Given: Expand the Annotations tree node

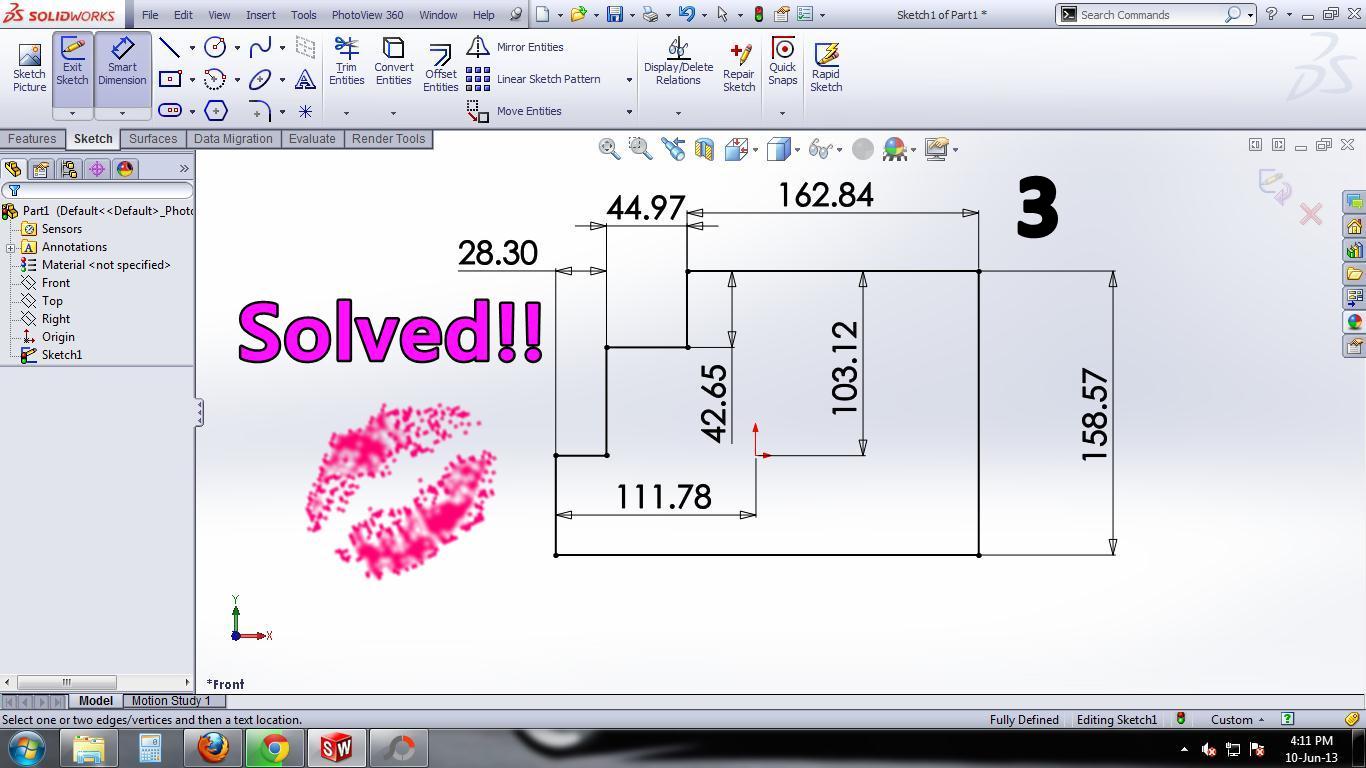Looking at the screenshot, I should (10, 247).
